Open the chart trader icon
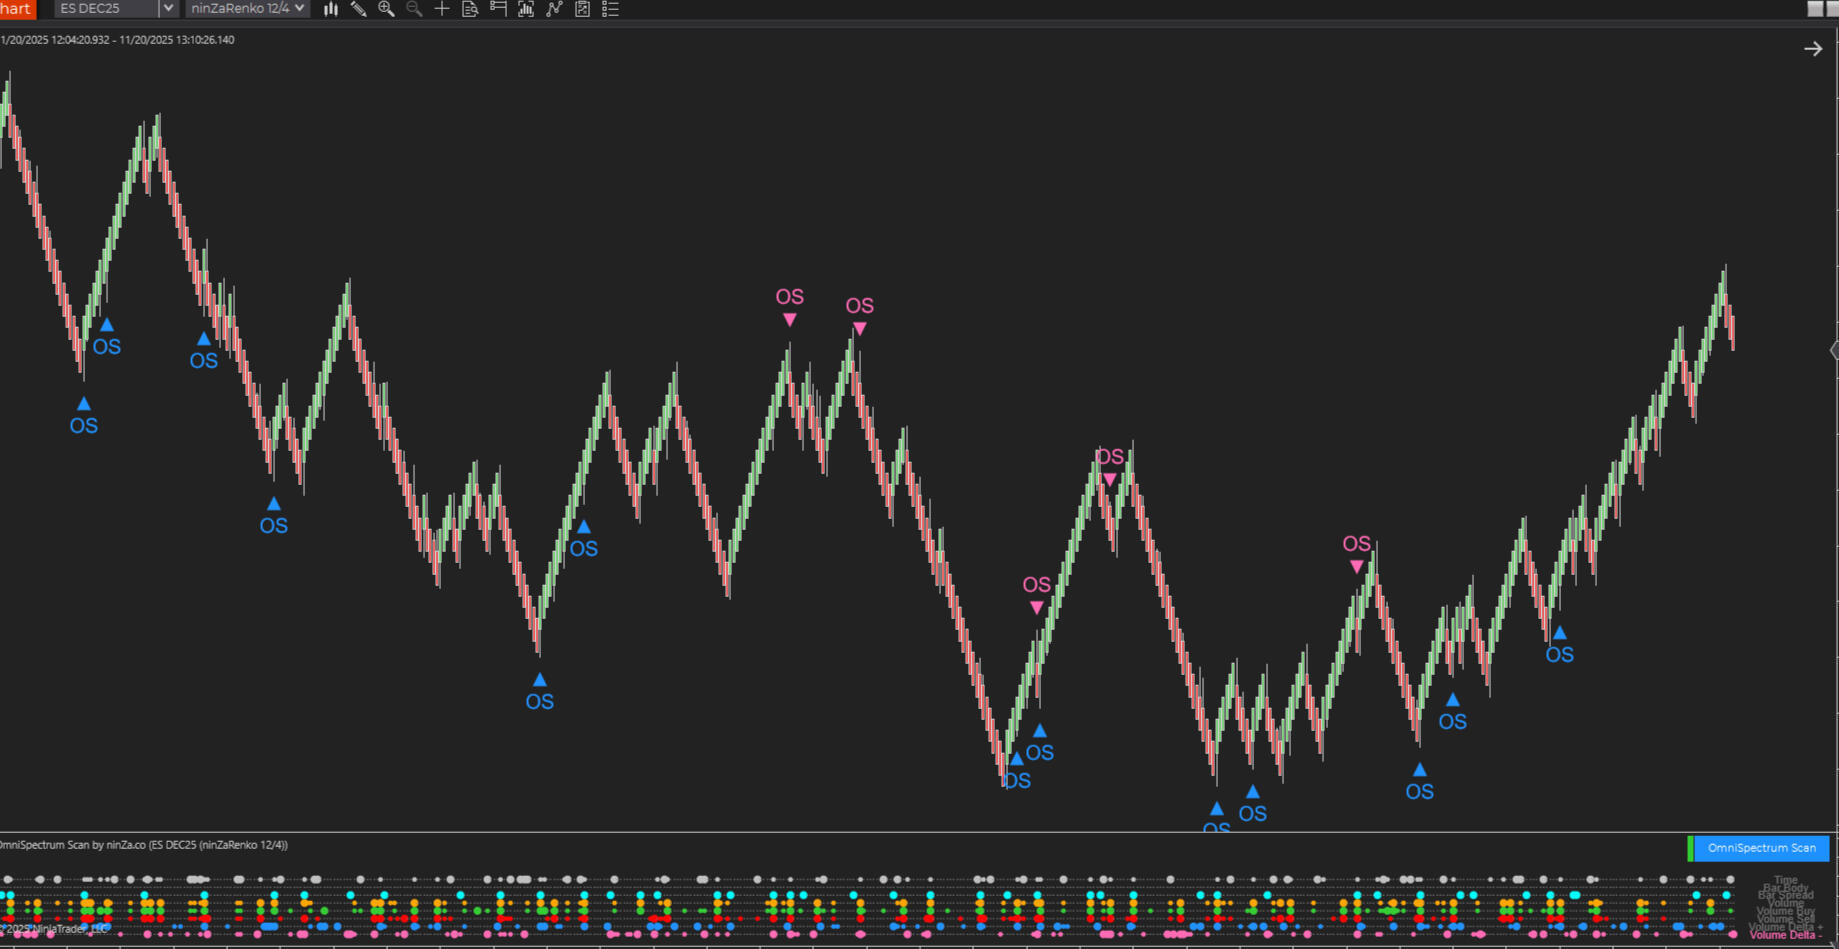The image size is (1839, 949). pos(498,9)
